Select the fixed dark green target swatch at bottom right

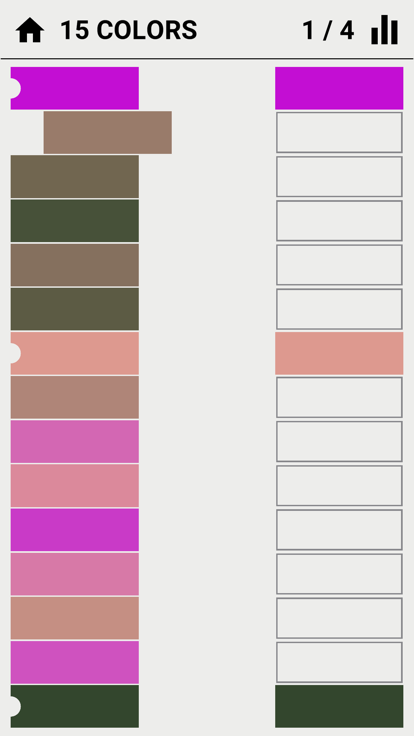pos(339,706)
